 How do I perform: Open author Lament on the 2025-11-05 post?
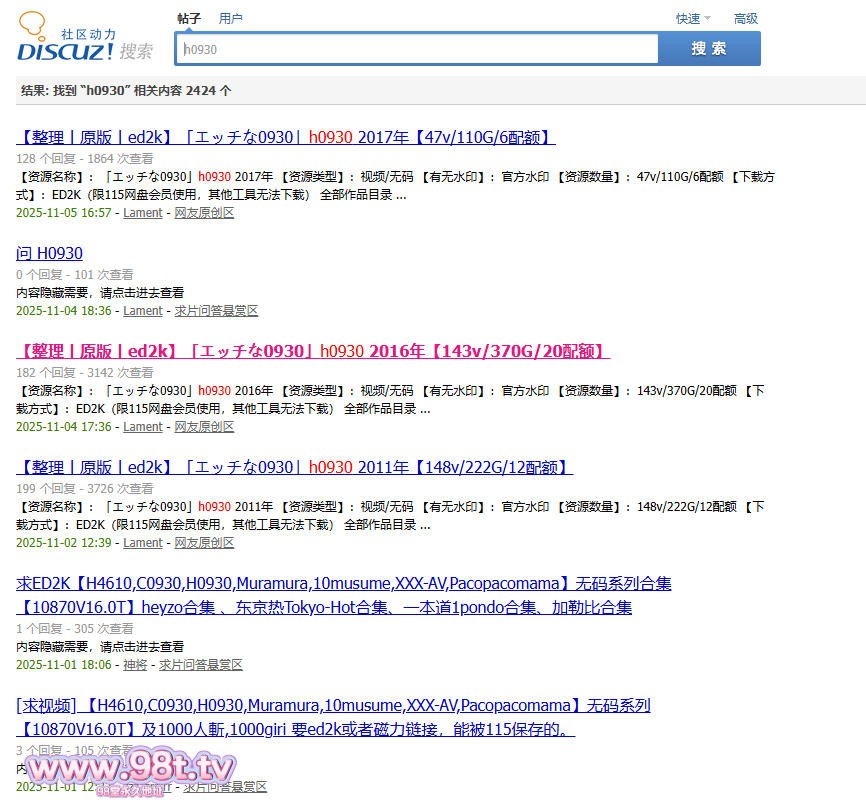coord(142,213)
